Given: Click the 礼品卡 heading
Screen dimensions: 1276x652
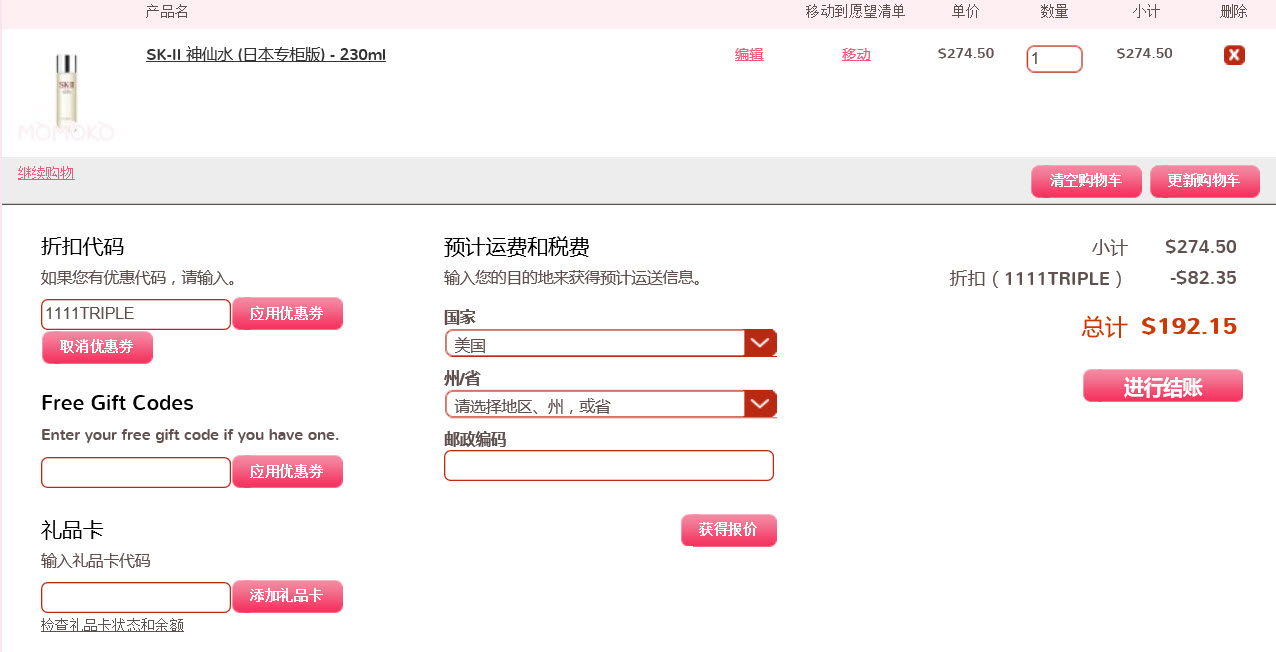Looking at the screenshot, I should (72, 530).
